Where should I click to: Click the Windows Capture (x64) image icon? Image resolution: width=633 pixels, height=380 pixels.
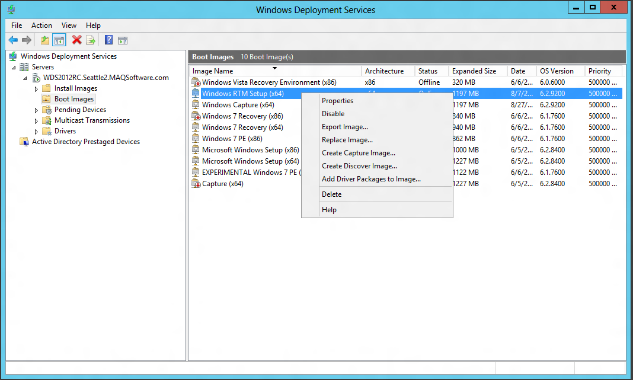coord(196,105)
